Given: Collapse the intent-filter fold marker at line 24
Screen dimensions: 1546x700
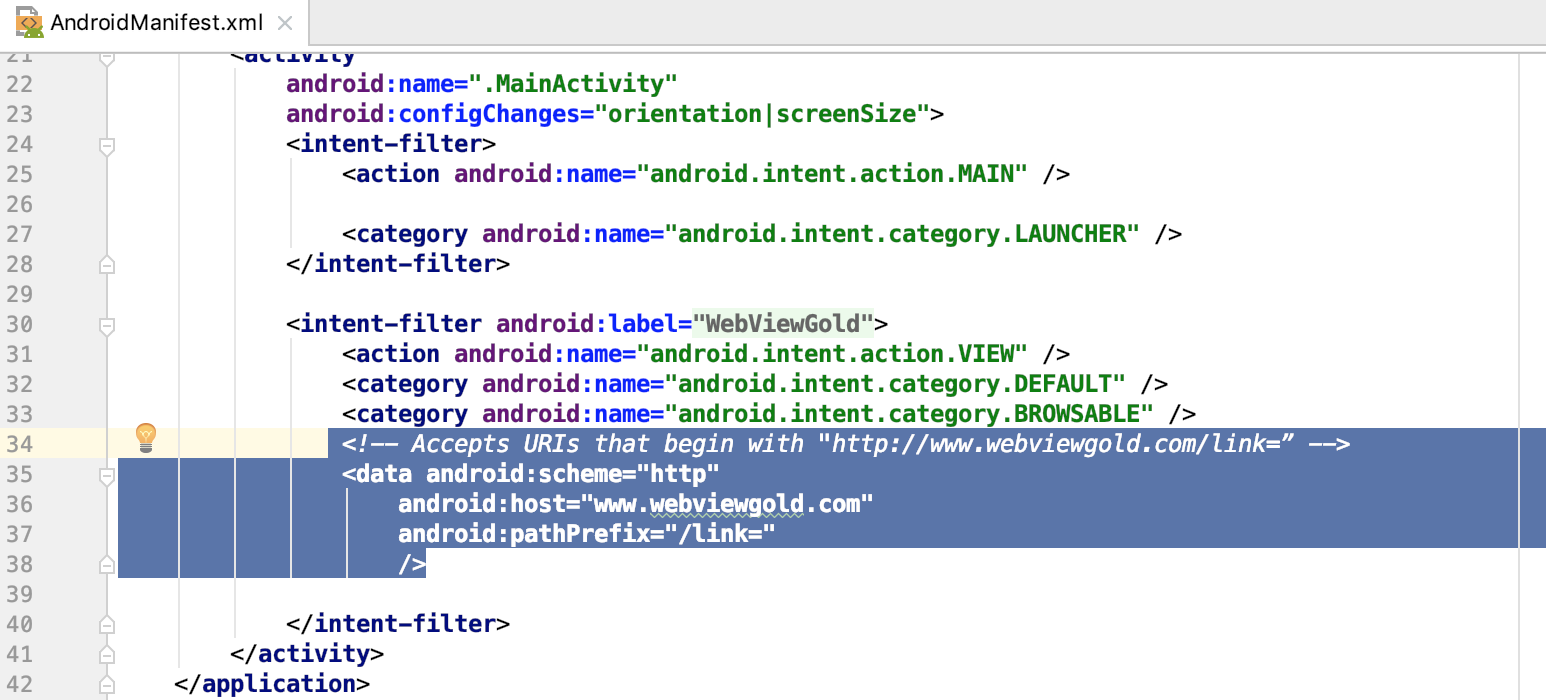Looking at the screenshot, I should point(107,145).
